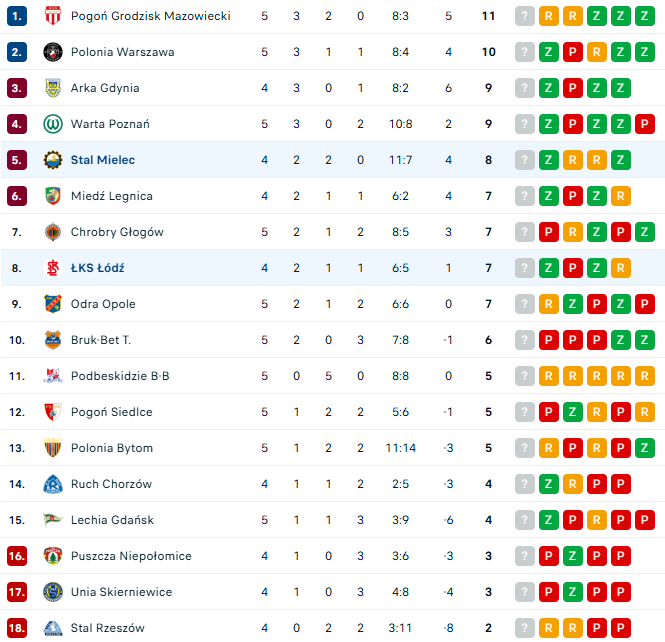The image size is (665, 642).
Task: Click the red rank 18 relegation badge
Action: (x=17, y=628)
